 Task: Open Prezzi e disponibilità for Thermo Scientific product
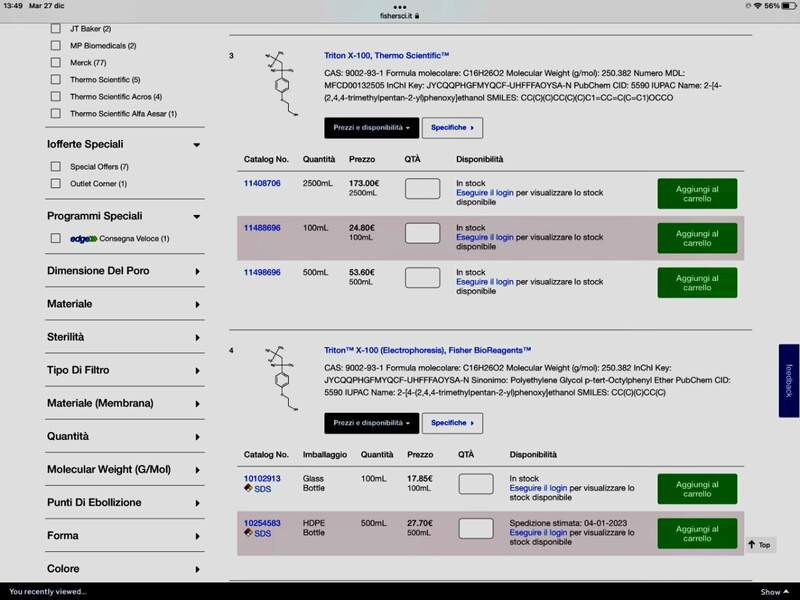371,128
